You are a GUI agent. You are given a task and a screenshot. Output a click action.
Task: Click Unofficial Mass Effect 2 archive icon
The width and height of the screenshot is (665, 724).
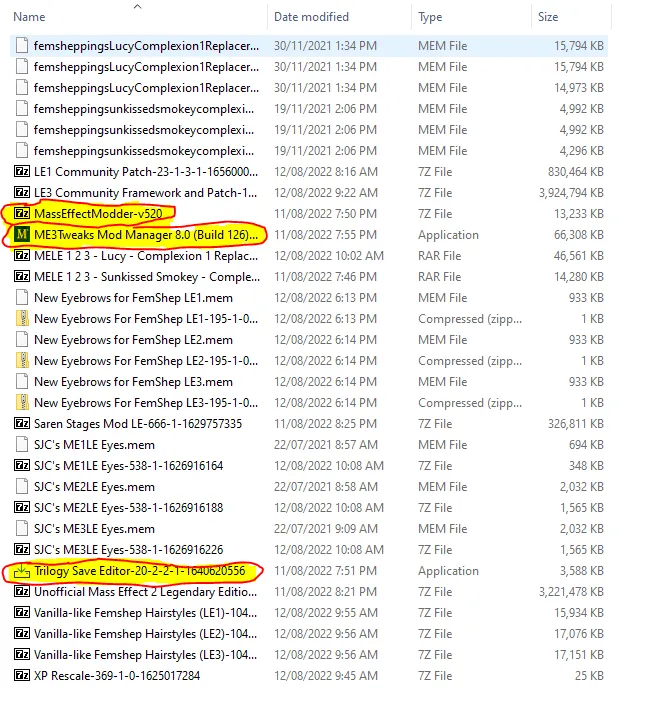click(22, 592)
